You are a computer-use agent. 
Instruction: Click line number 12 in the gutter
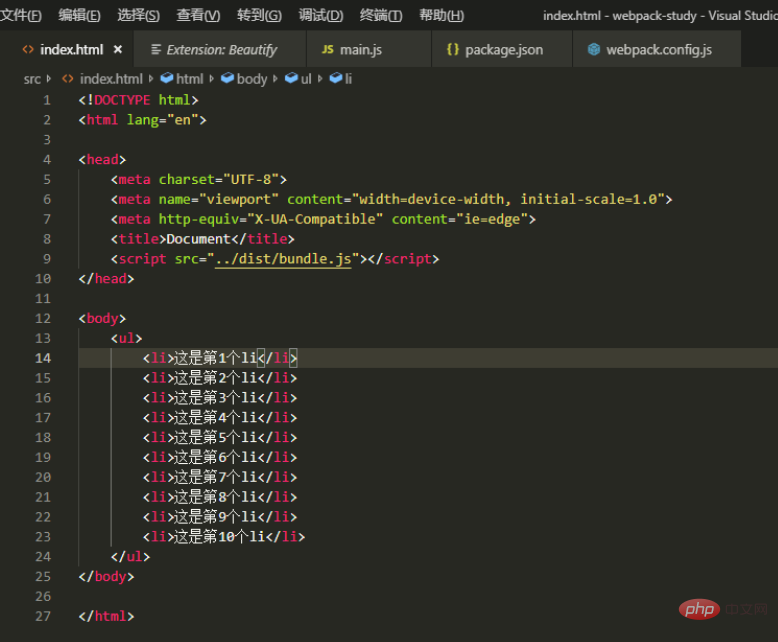[x=42, y=318]
